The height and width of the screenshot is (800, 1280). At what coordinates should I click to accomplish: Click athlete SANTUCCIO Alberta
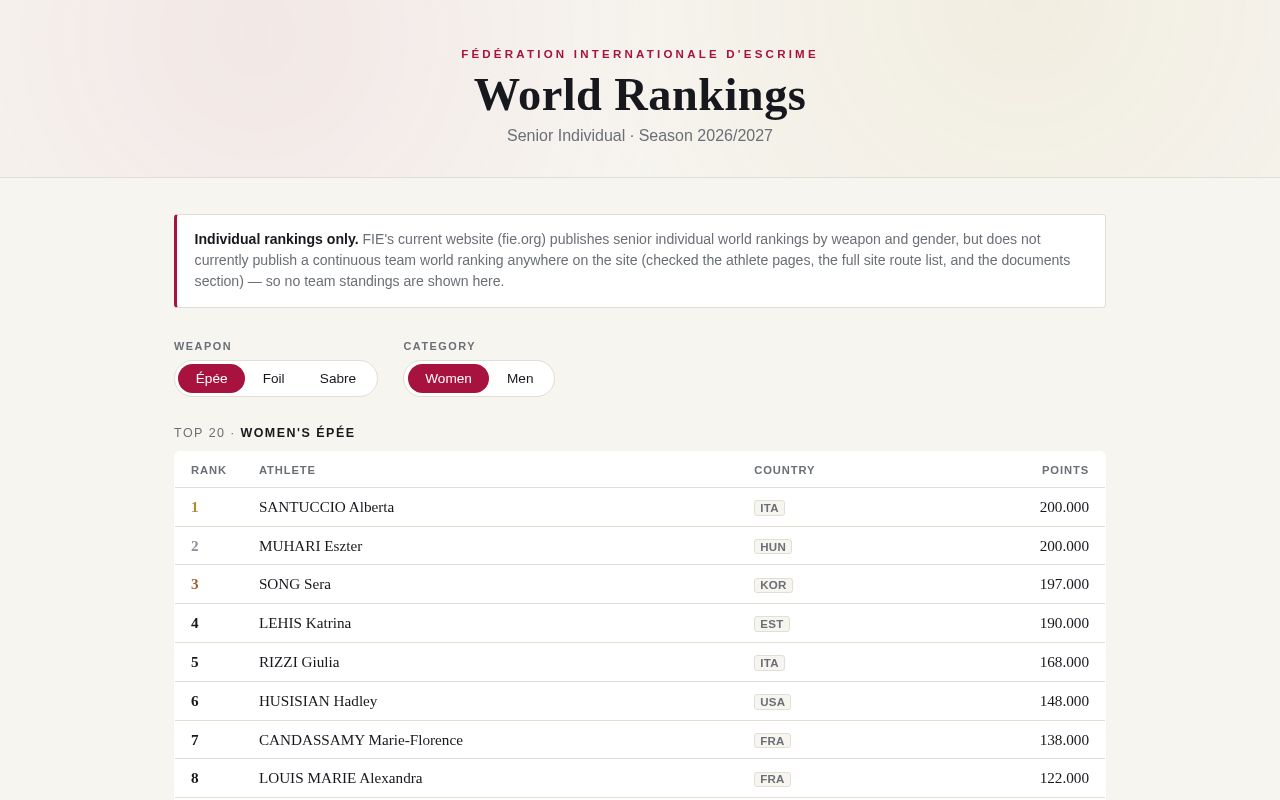pos(326,507)
